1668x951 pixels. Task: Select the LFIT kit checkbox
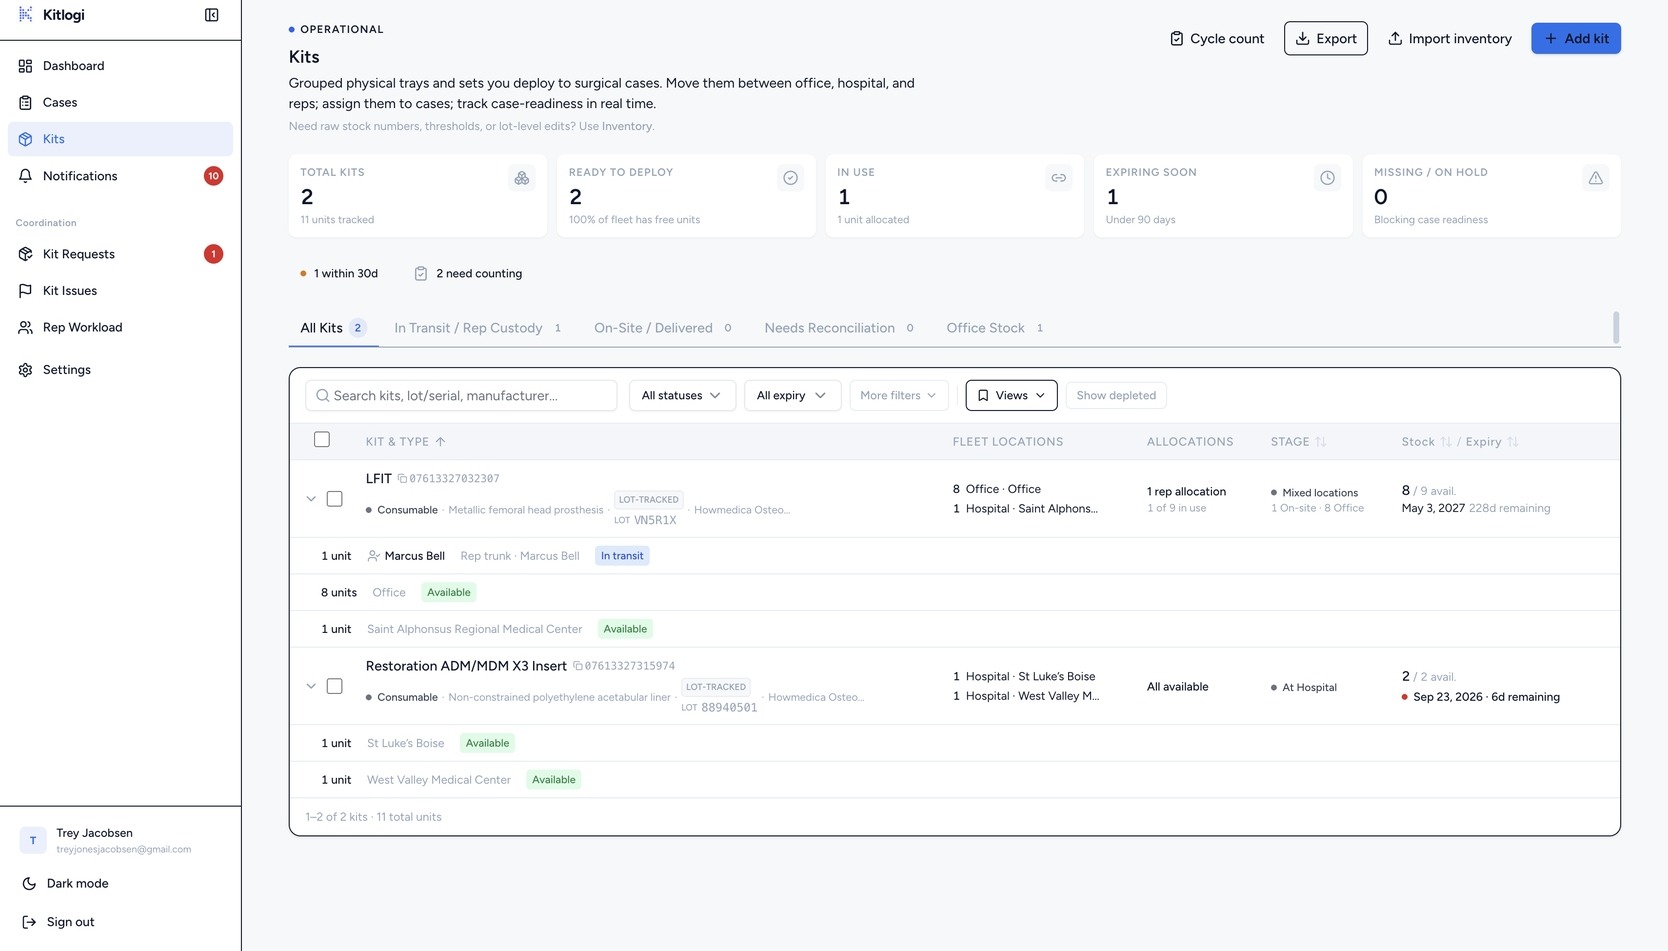[x=335, y=499]
